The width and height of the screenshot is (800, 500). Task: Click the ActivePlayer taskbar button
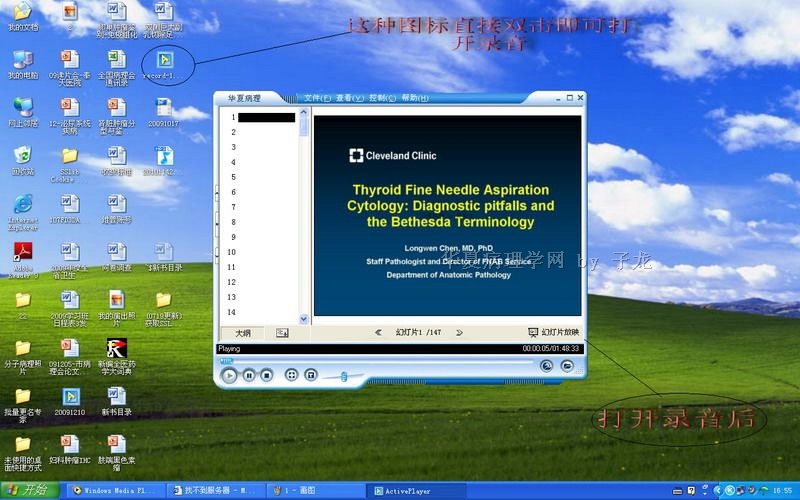point(415,491)
